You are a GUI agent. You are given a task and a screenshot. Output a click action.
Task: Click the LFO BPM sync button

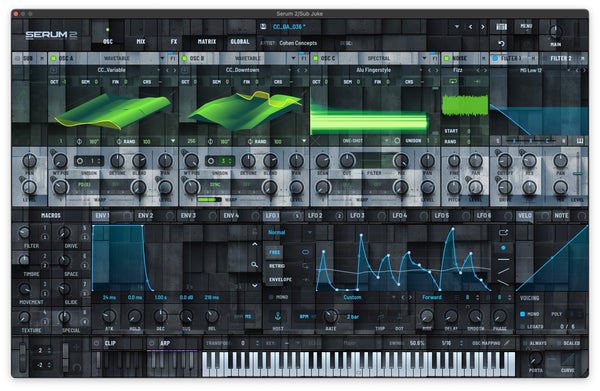304,316
